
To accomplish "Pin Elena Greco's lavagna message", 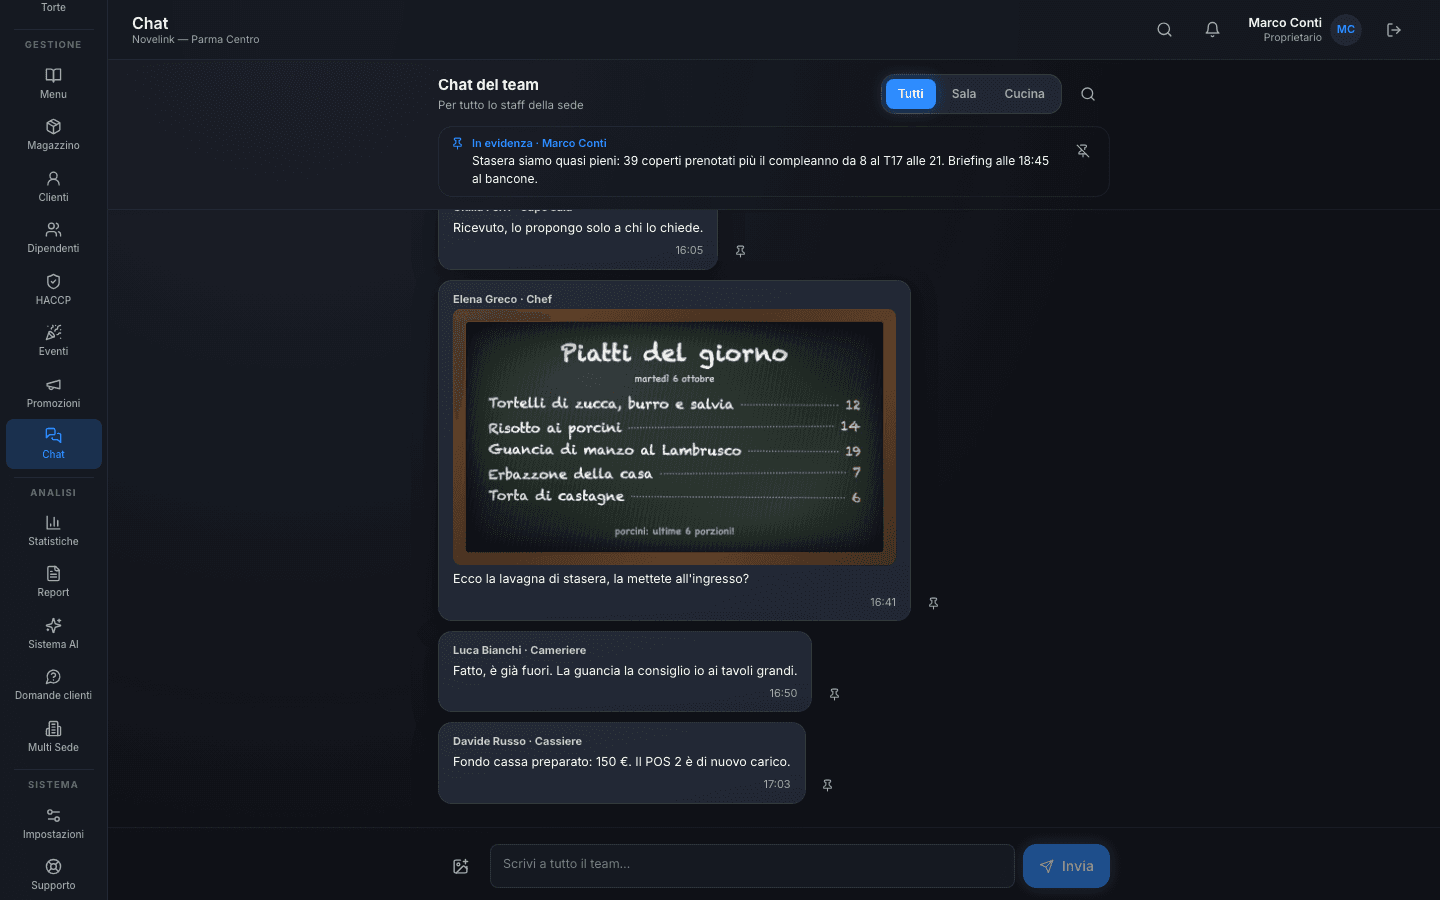I will (933, 603).
